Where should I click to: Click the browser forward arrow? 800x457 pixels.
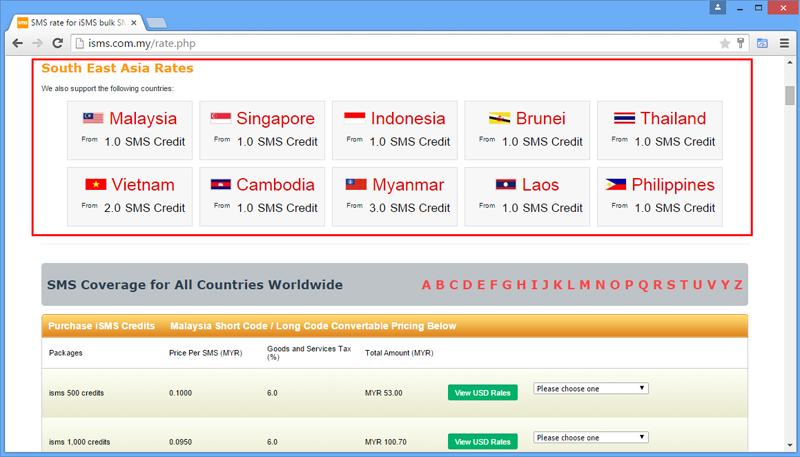pyautogui.click(x=37, y=43)
